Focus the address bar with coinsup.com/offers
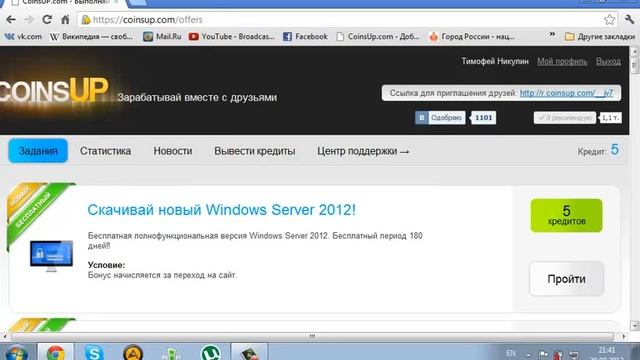This screenshot has width=640, height=360. (x=347, y=20)
